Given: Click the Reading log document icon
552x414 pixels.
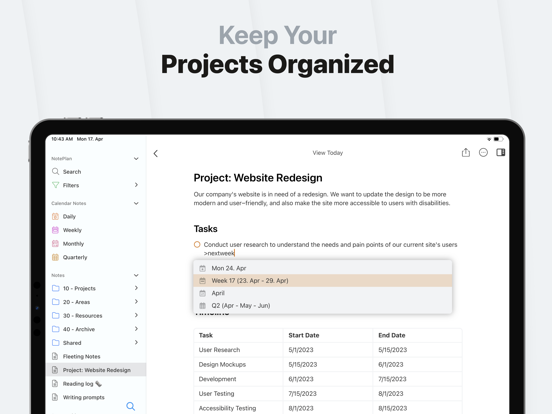Looking at the screenshot, I should coord(55,383).
